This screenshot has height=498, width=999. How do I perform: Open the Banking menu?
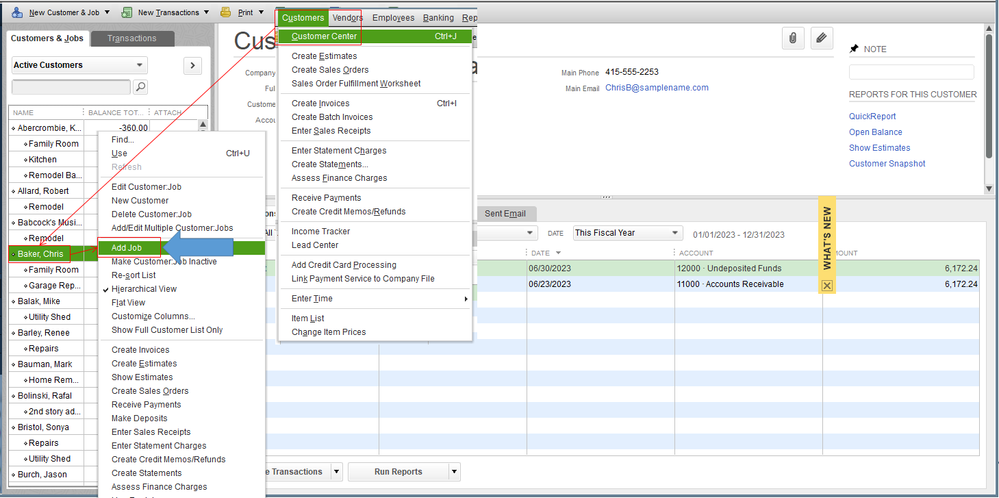(x=438, y=18)
